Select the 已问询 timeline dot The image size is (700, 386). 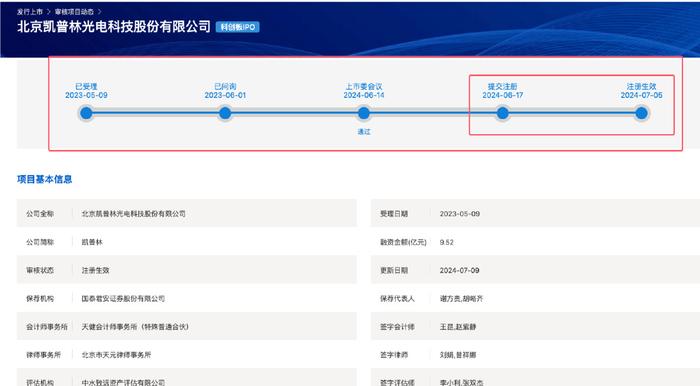[x=225, y=113]
